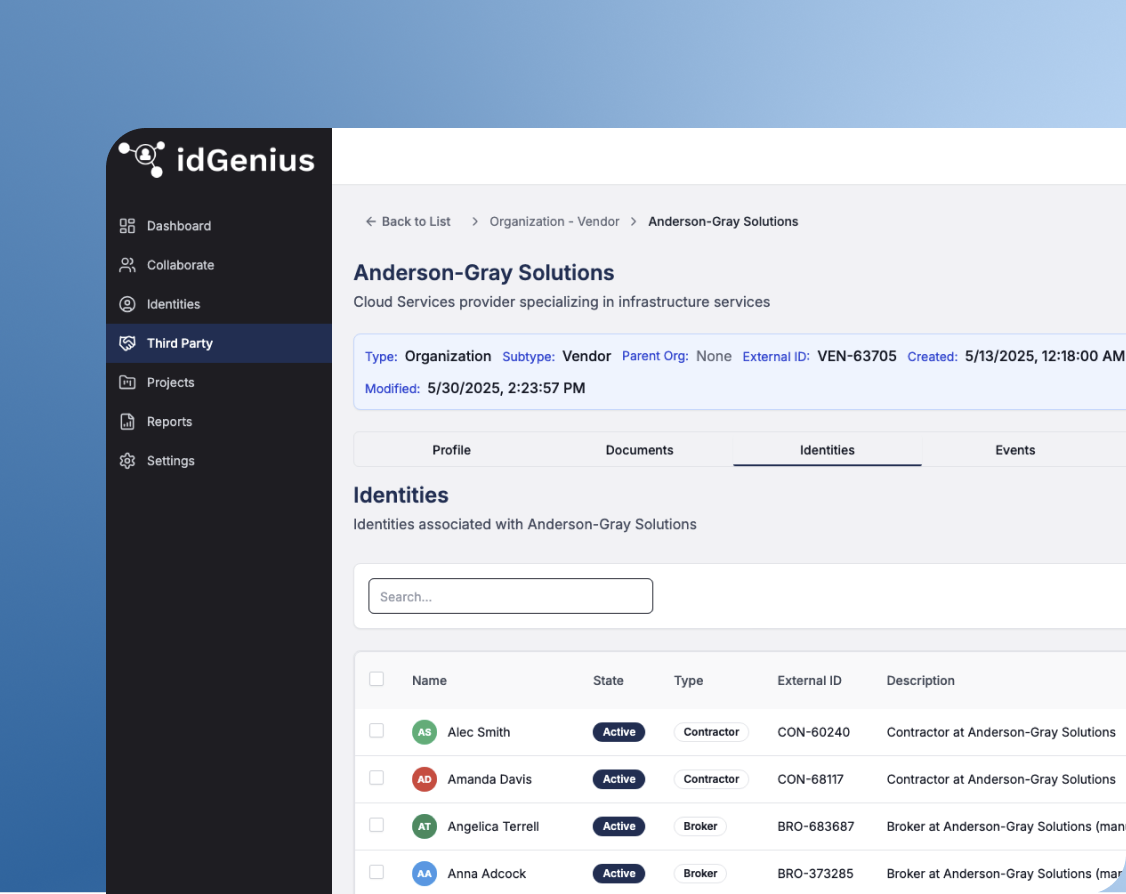Check the box for Alec Smith
The height and width of the screenshot is (894, 1126).
pos(376,730)
